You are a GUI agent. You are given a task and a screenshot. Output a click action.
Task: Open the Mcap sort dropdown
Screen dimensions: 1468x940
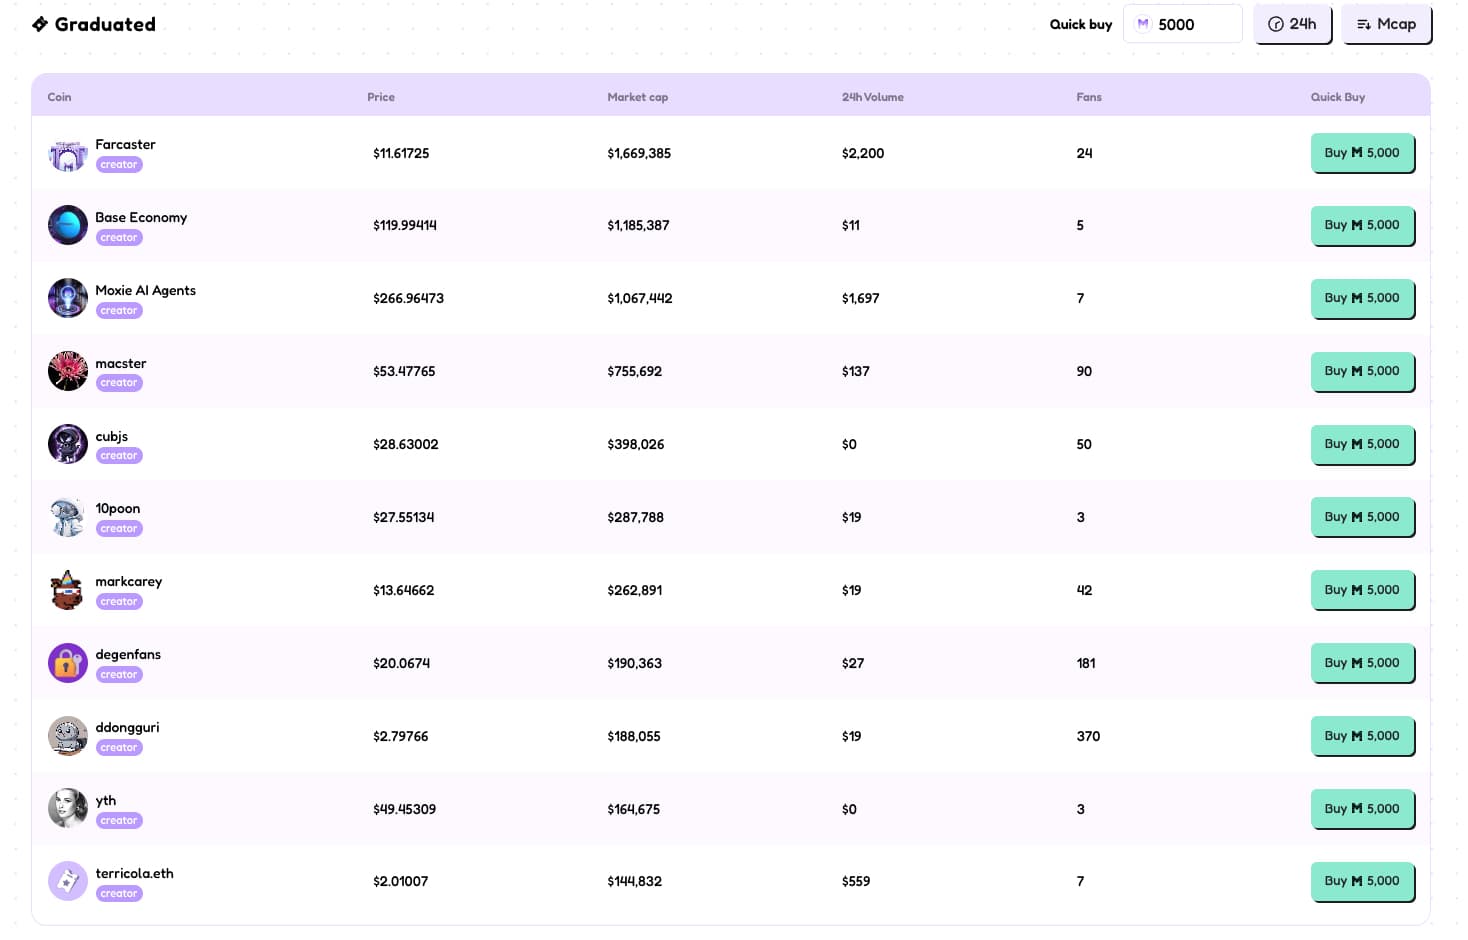pyautogui.click(x=1386, y=24)
